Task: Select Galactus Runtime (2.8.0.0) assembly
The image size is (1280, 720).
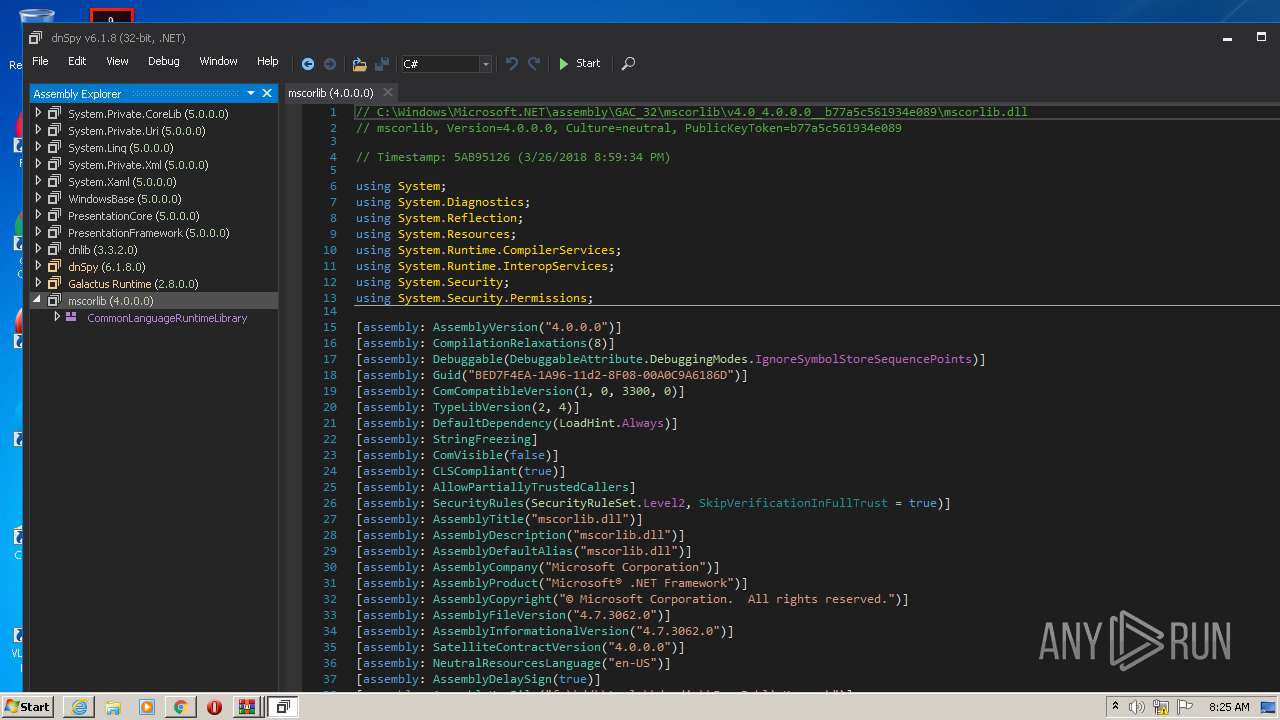Action: point(133,284)
